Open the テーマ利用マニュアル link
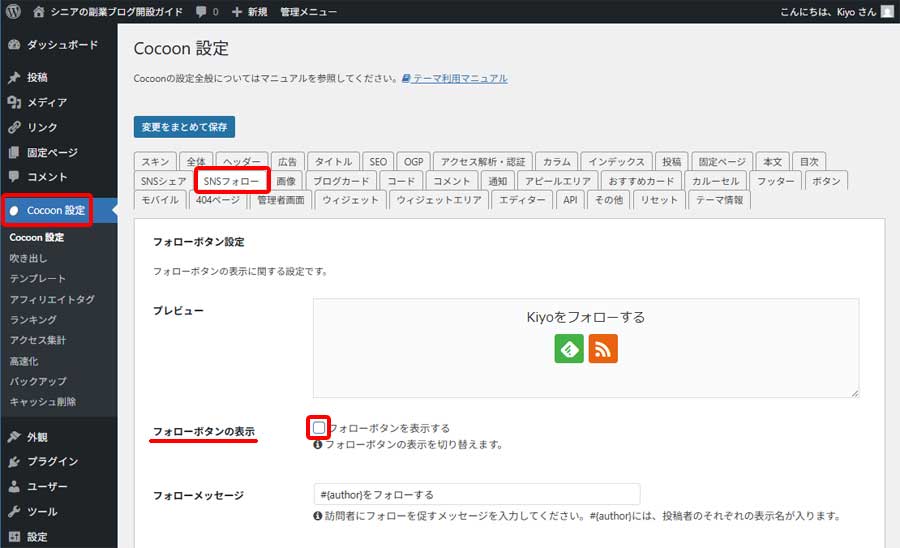This screenshot has width=900, height=548. coord(460,78)
